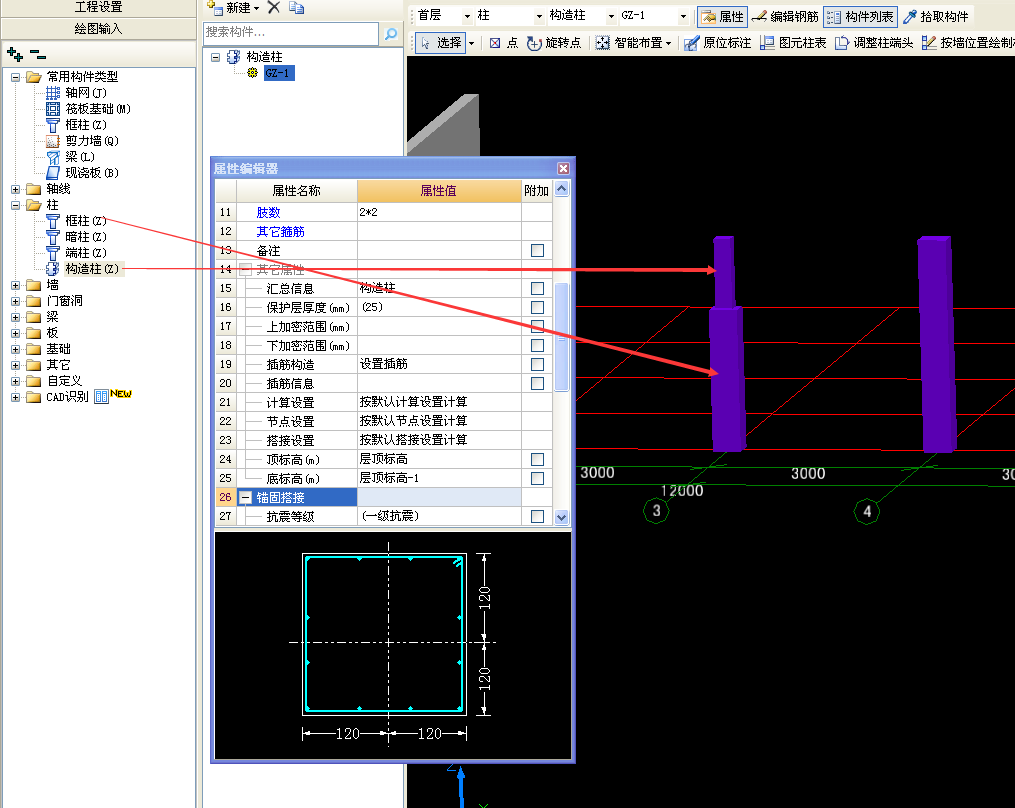Click the 调整柱端头 adjust column end tool

coord(874,43)
